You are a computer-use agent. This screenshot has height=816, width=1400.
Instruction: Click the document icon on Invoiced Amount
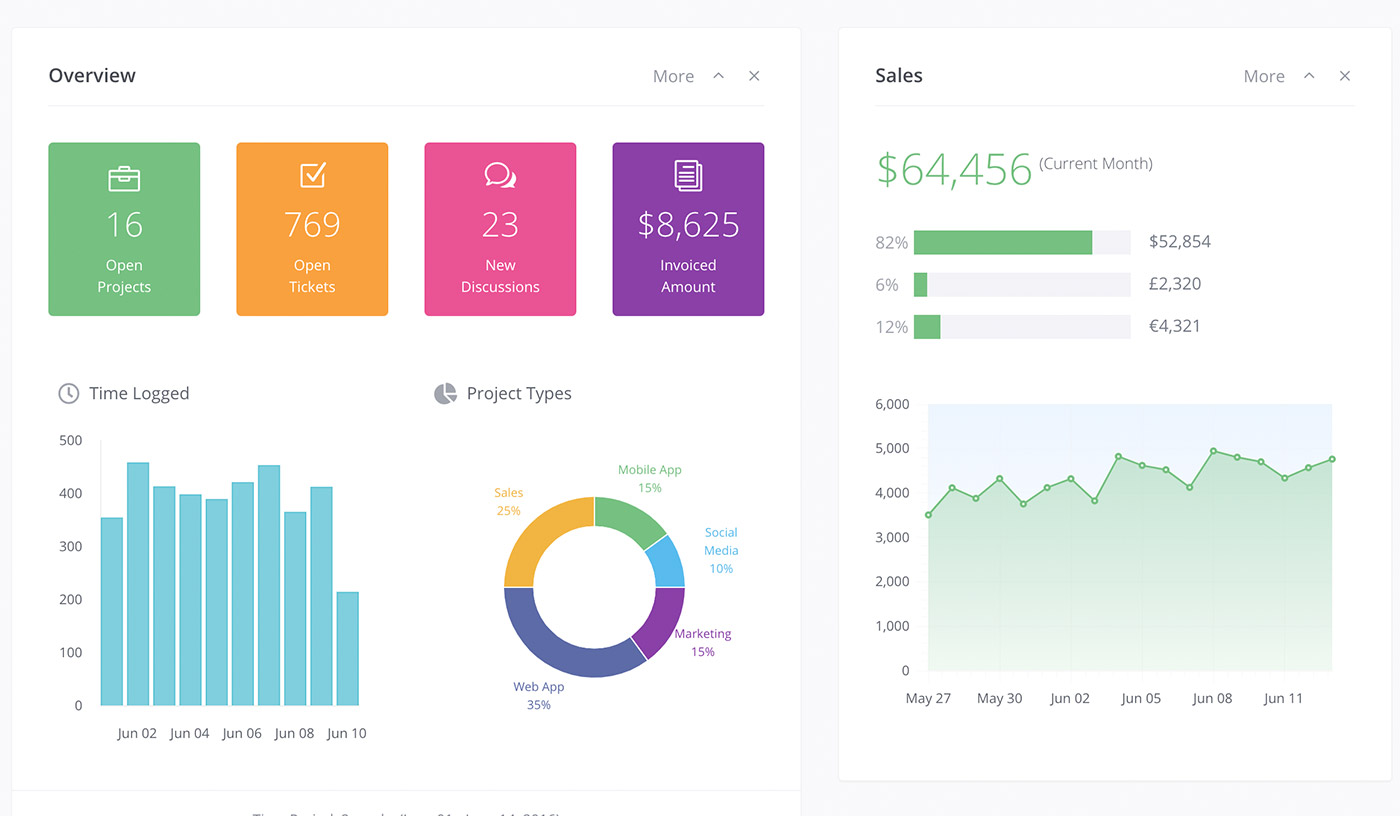pyautogui.click(x=688, y=175)
